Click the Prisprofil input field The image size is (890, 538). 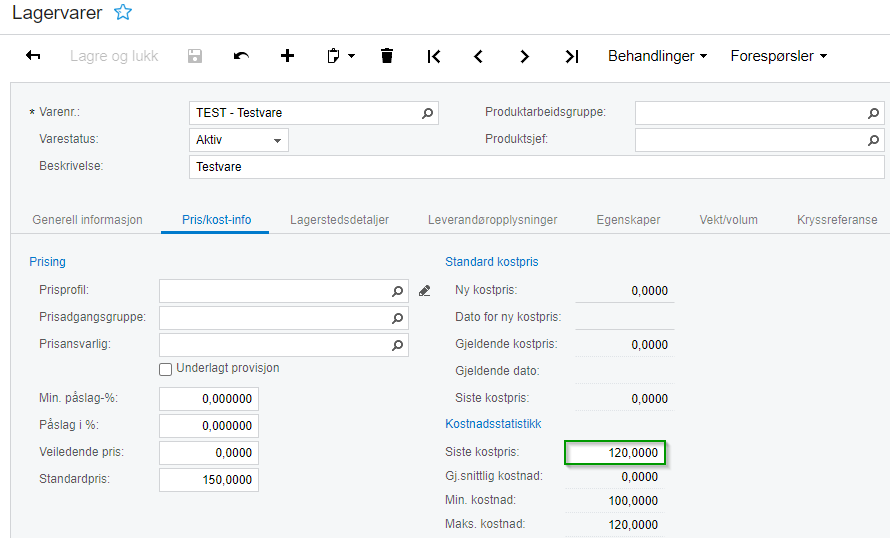click(x=284, y=291)
